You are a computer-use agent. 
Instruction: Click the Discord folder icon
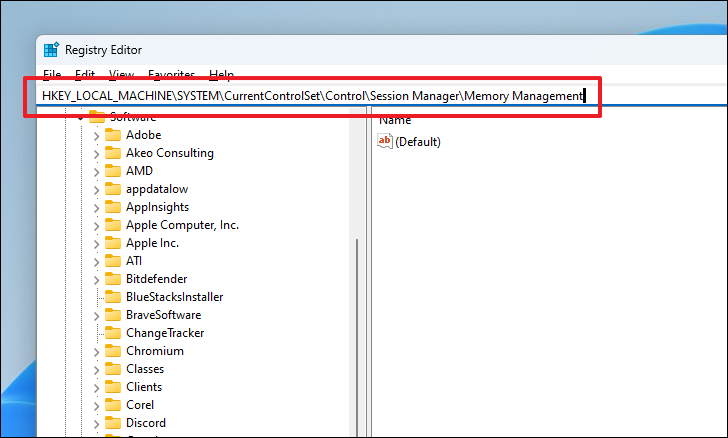pos(113,423)
